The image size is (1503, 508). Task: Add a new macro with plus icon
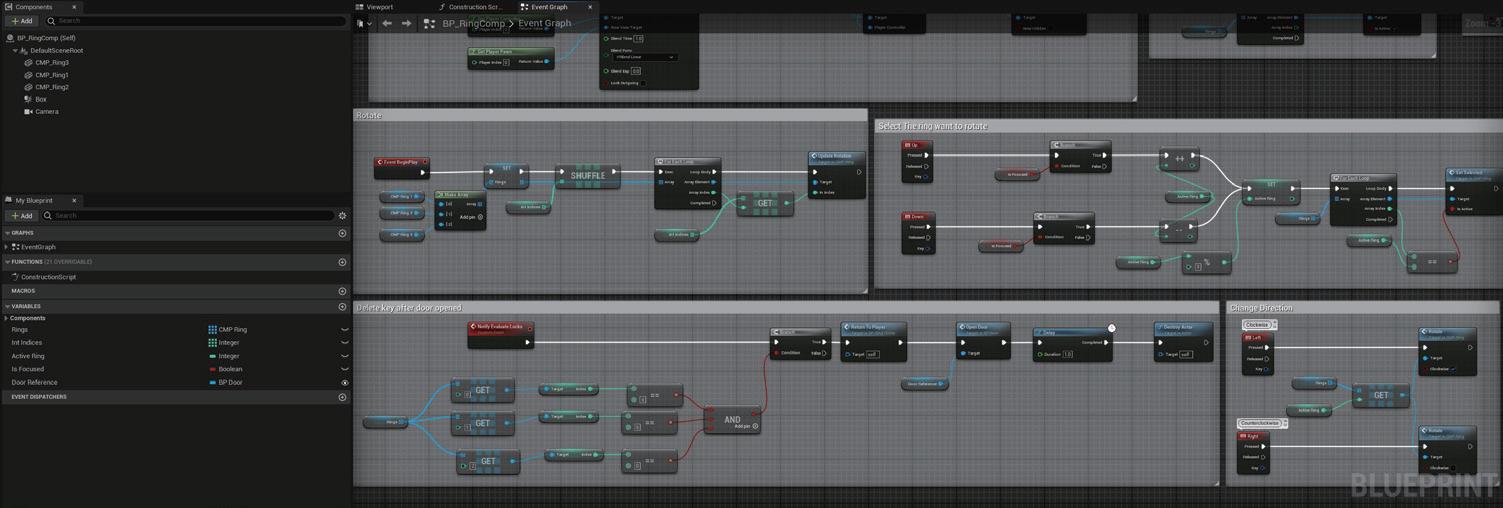pyautogui.click(x=342, y=291)
